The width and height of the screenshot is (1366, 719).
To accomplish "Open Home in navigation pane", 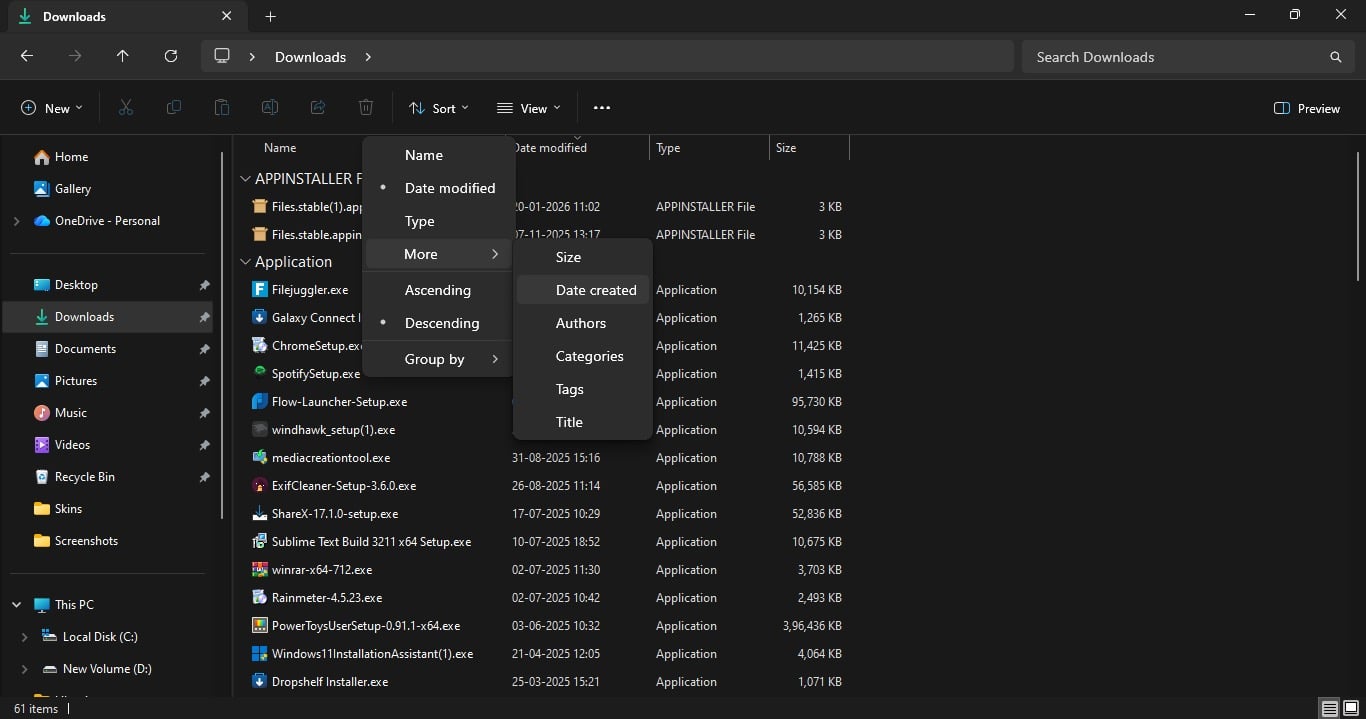I will pyautogui.click(x=110, y=157).
